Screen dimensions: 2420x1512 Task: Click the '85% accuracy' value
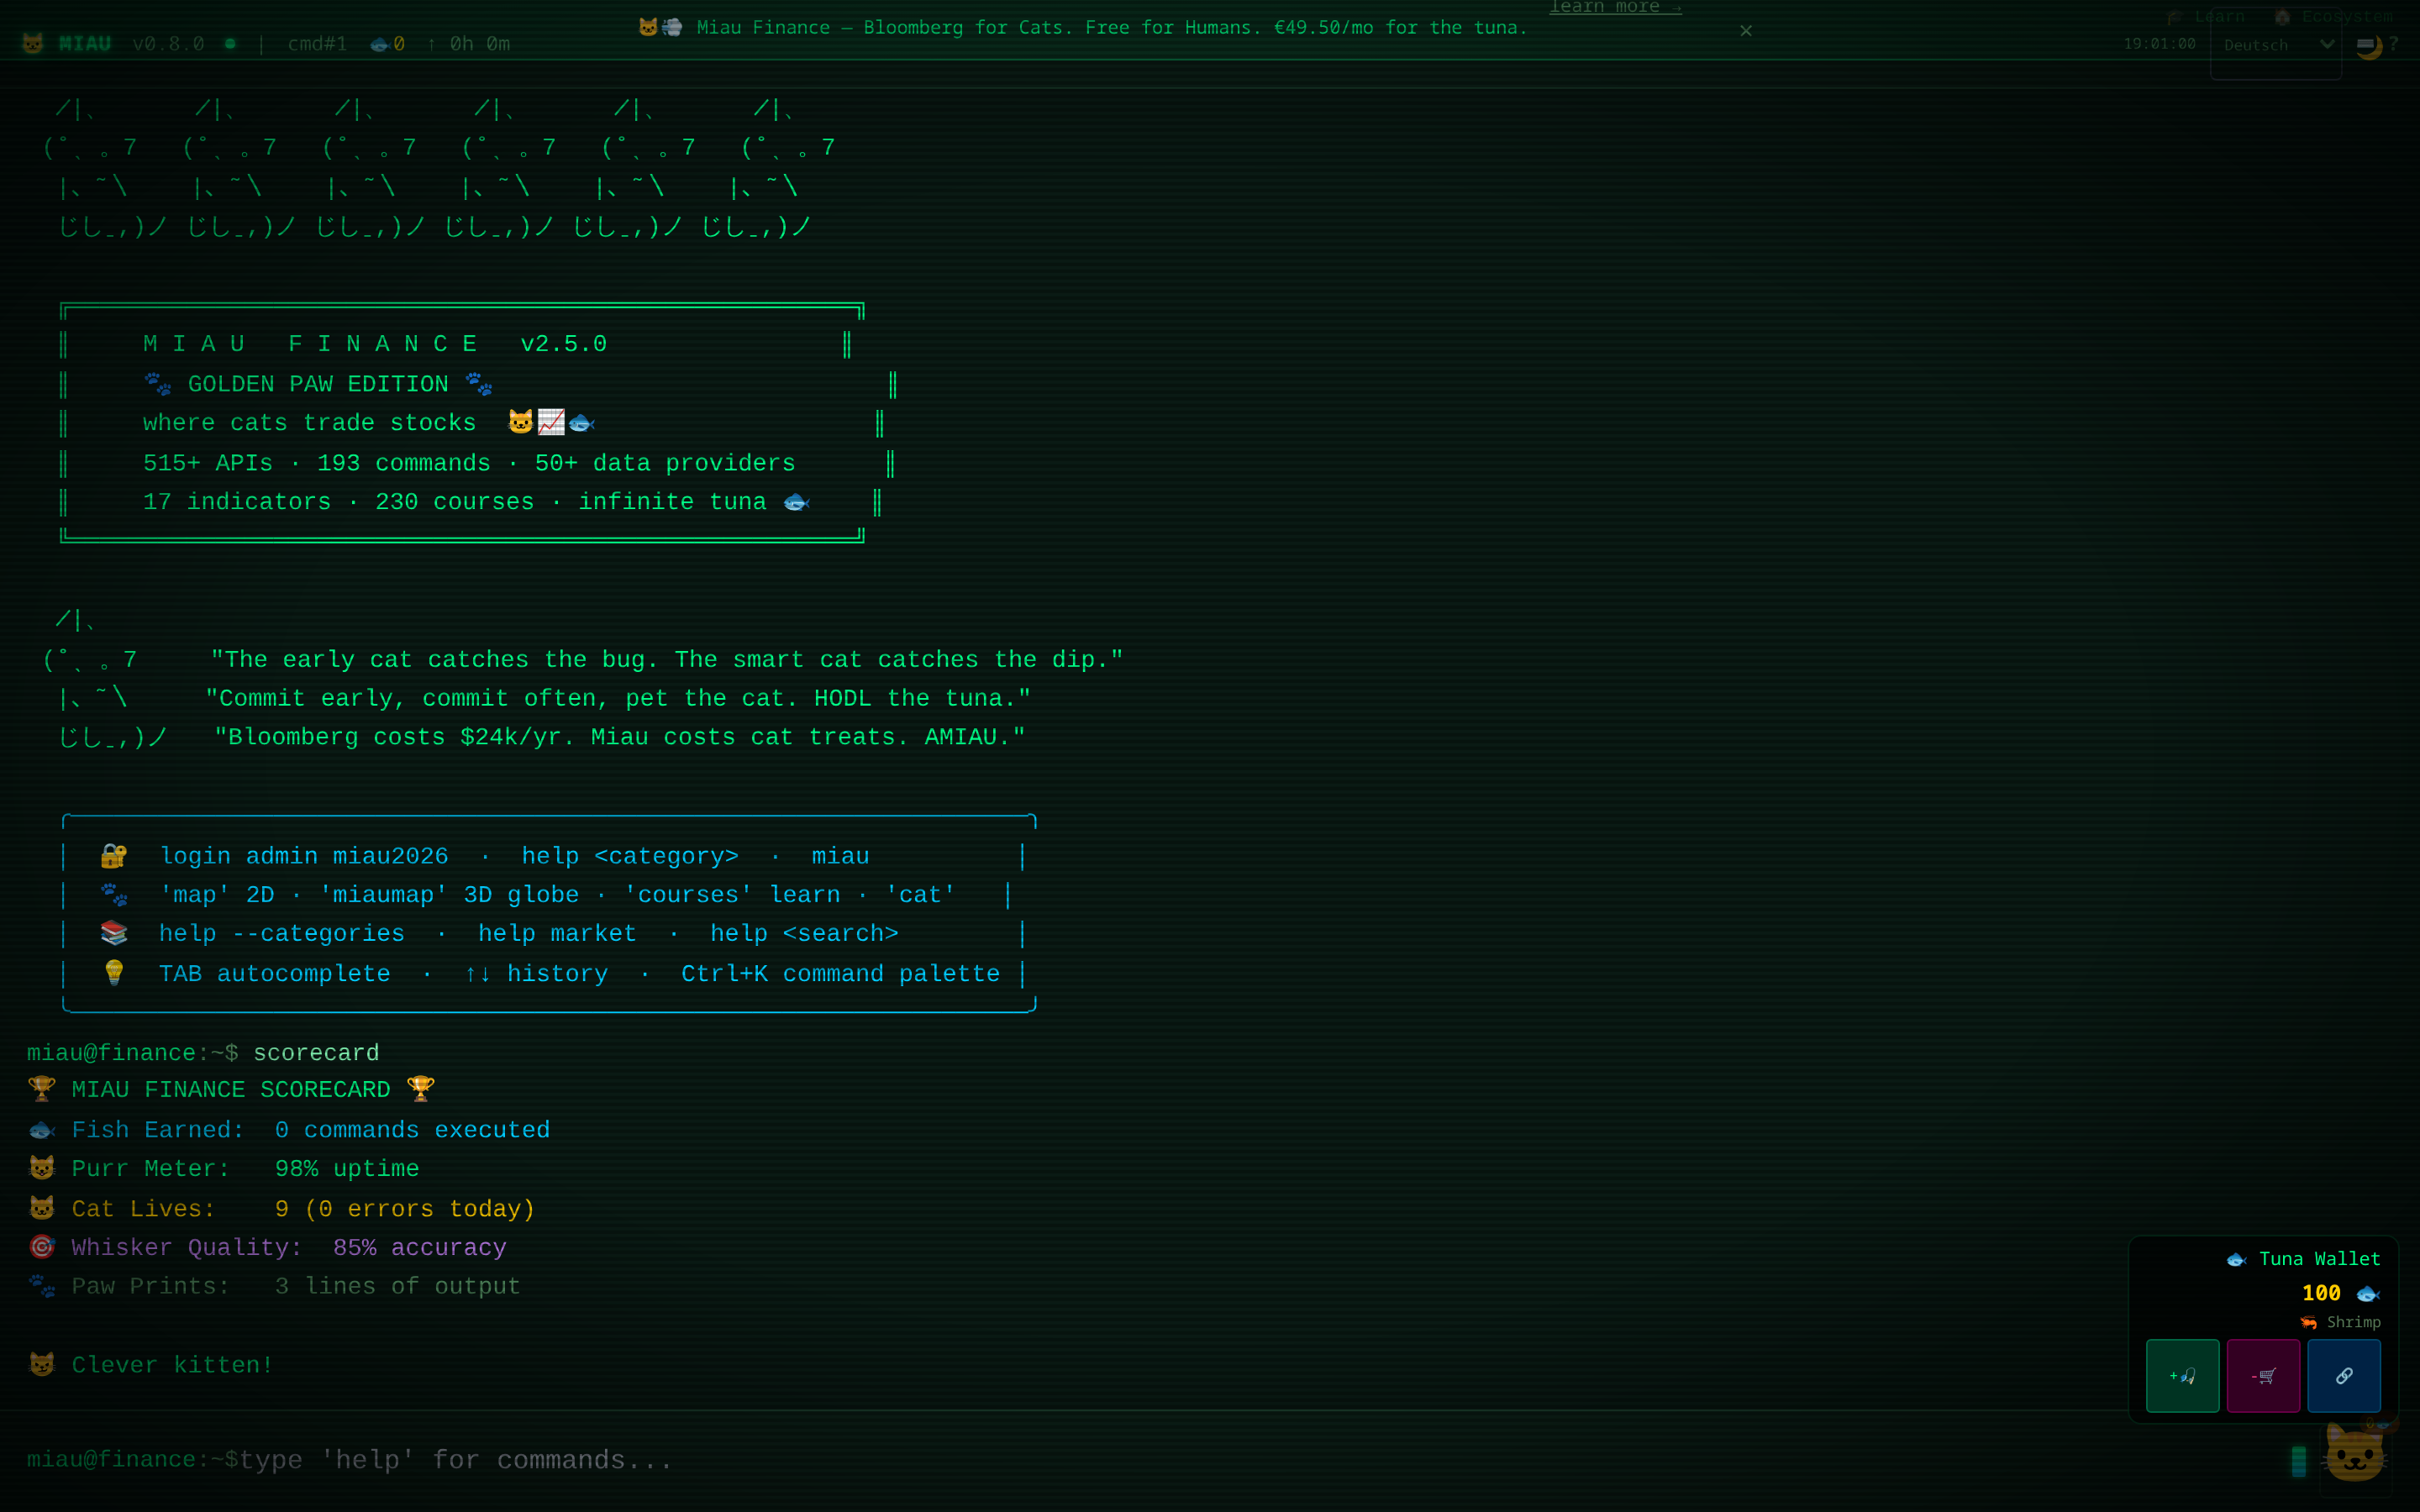tap(420, 1248)
